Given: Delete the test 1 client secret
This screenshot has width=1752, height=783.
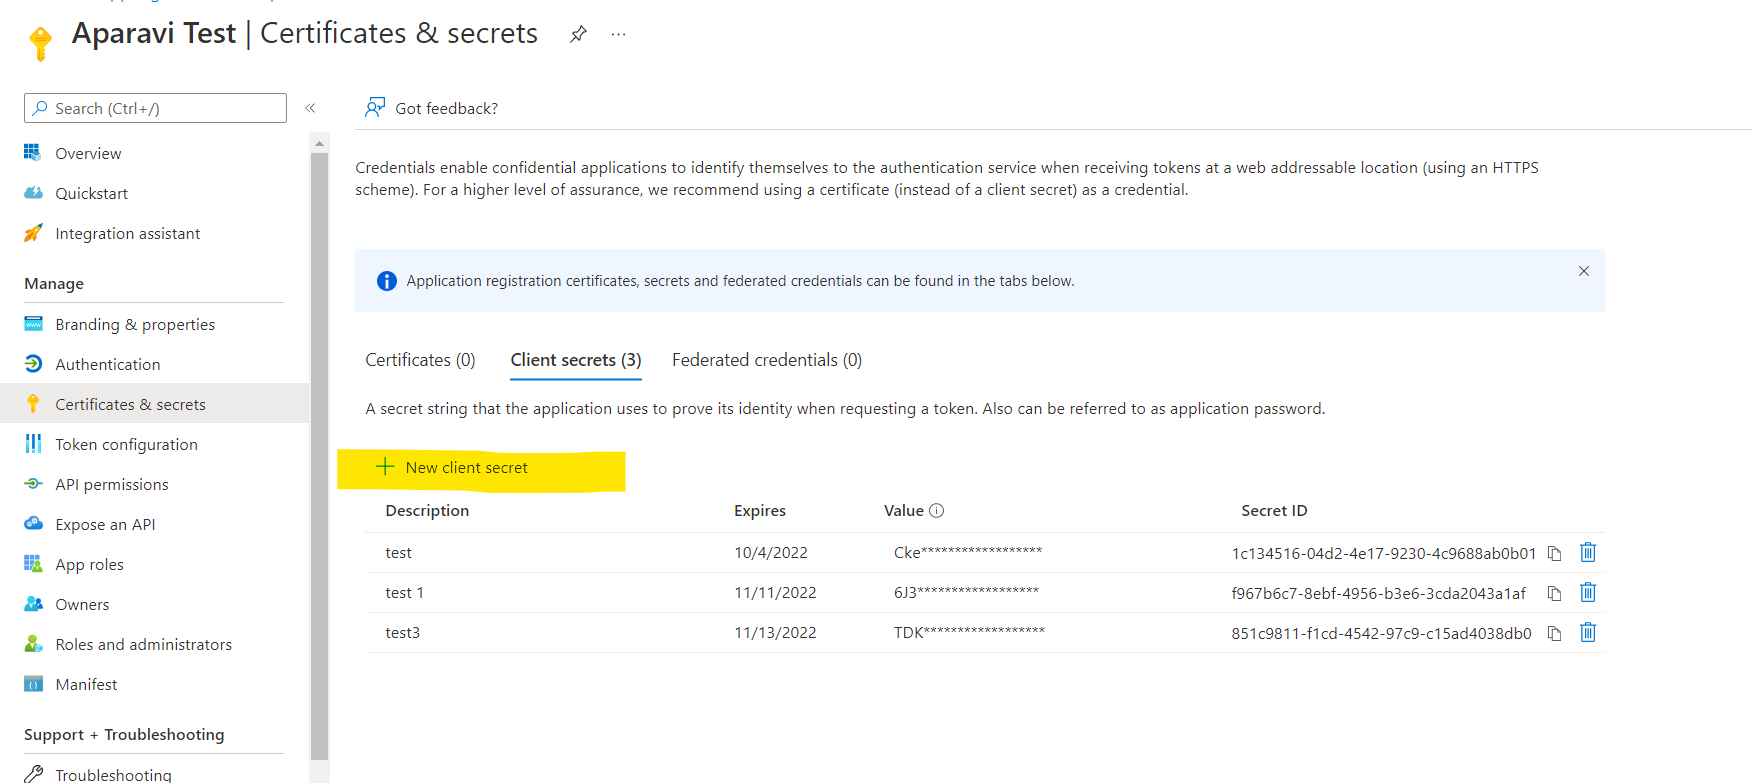Looking at the screenshot, I should click(x=1588, y=592).
